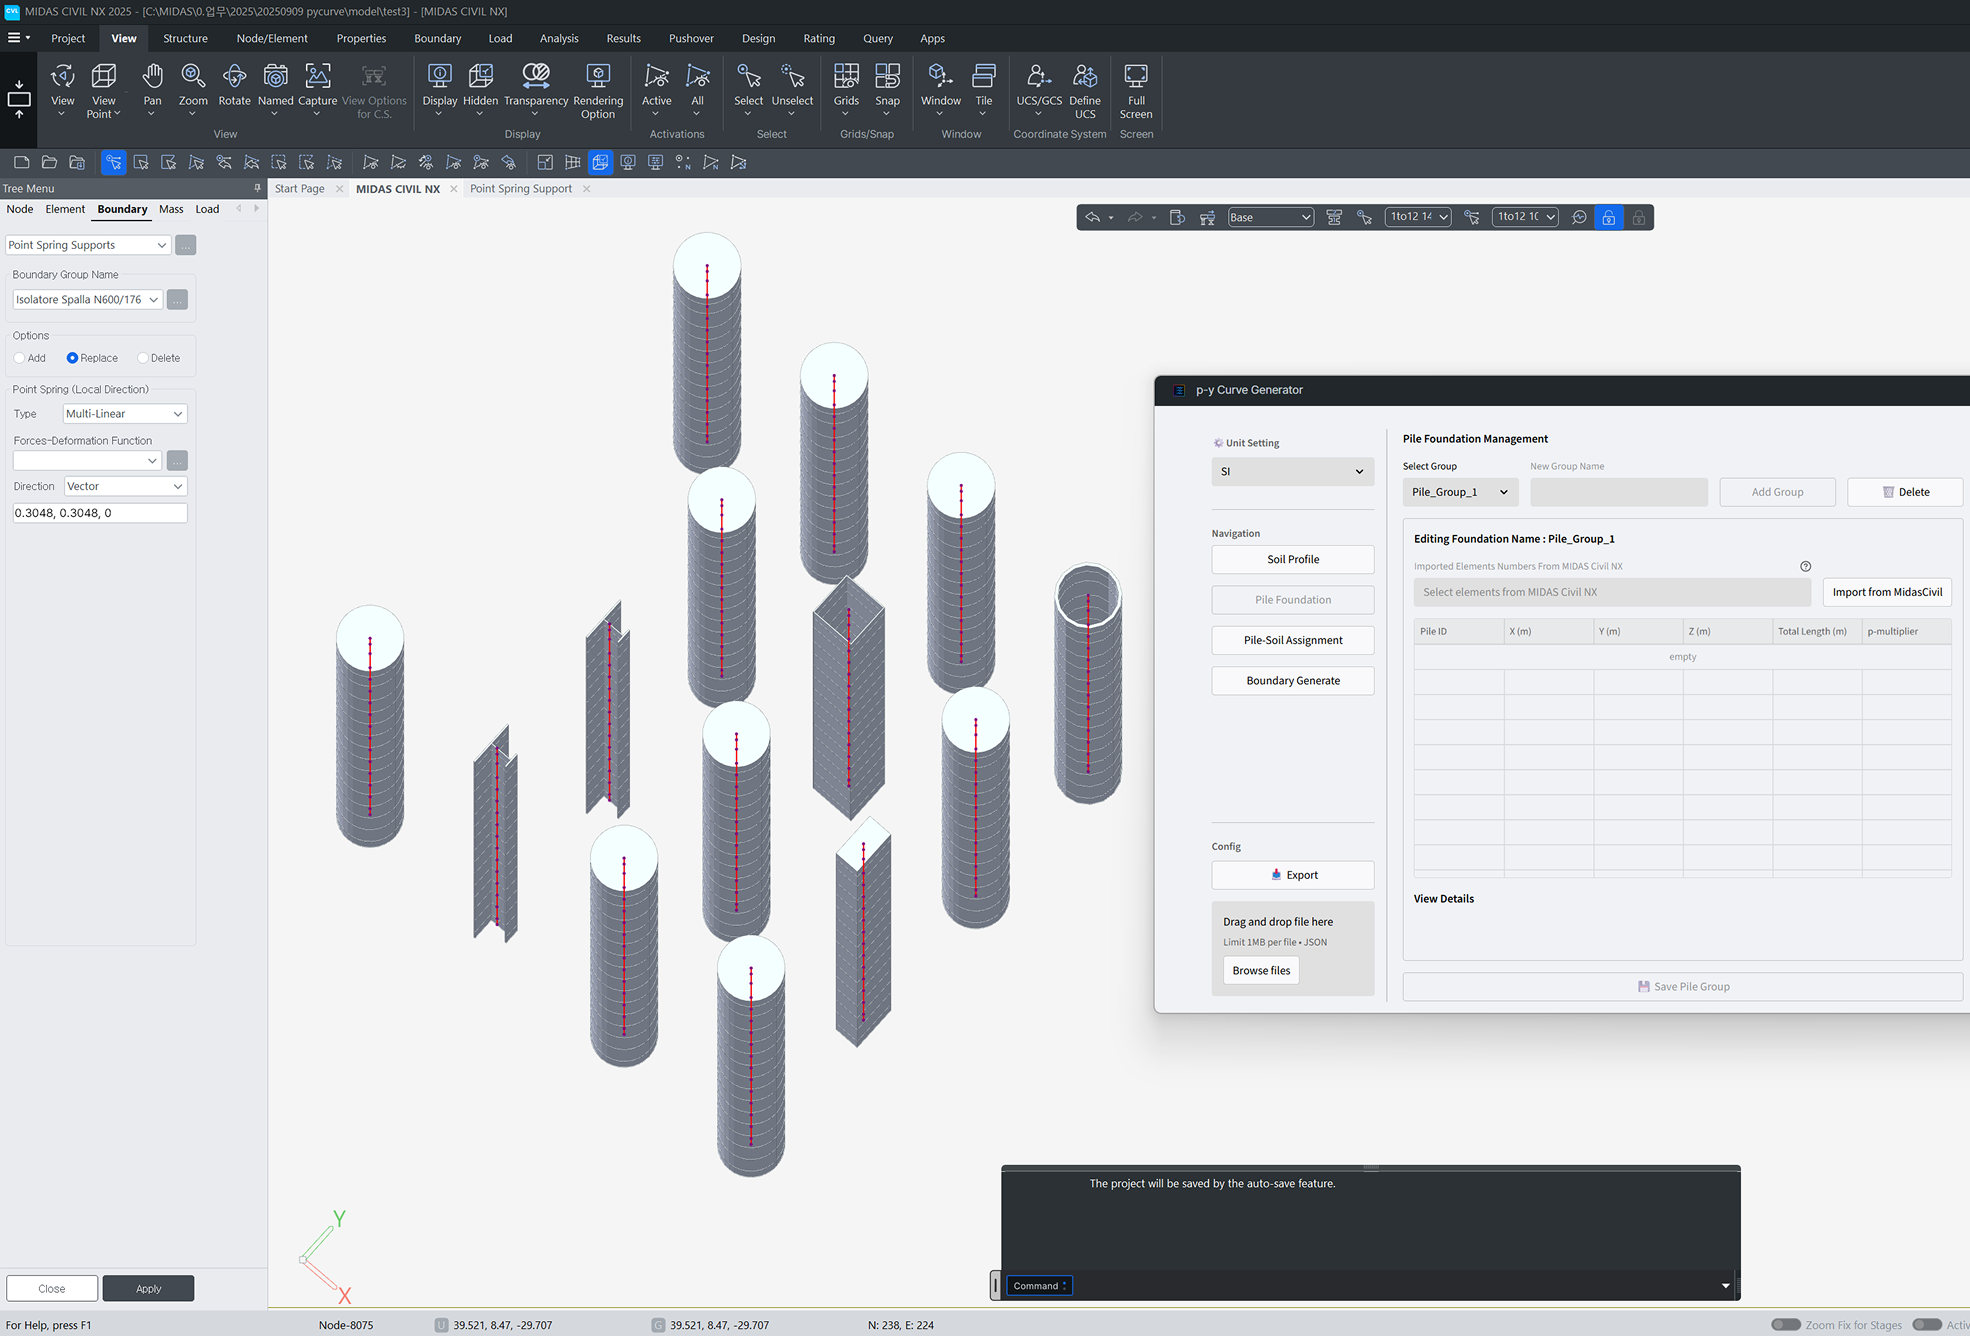Click the blue unlock icon in floating toolbar
Screen dimensions: 1970x1336
pos(1608,217)
